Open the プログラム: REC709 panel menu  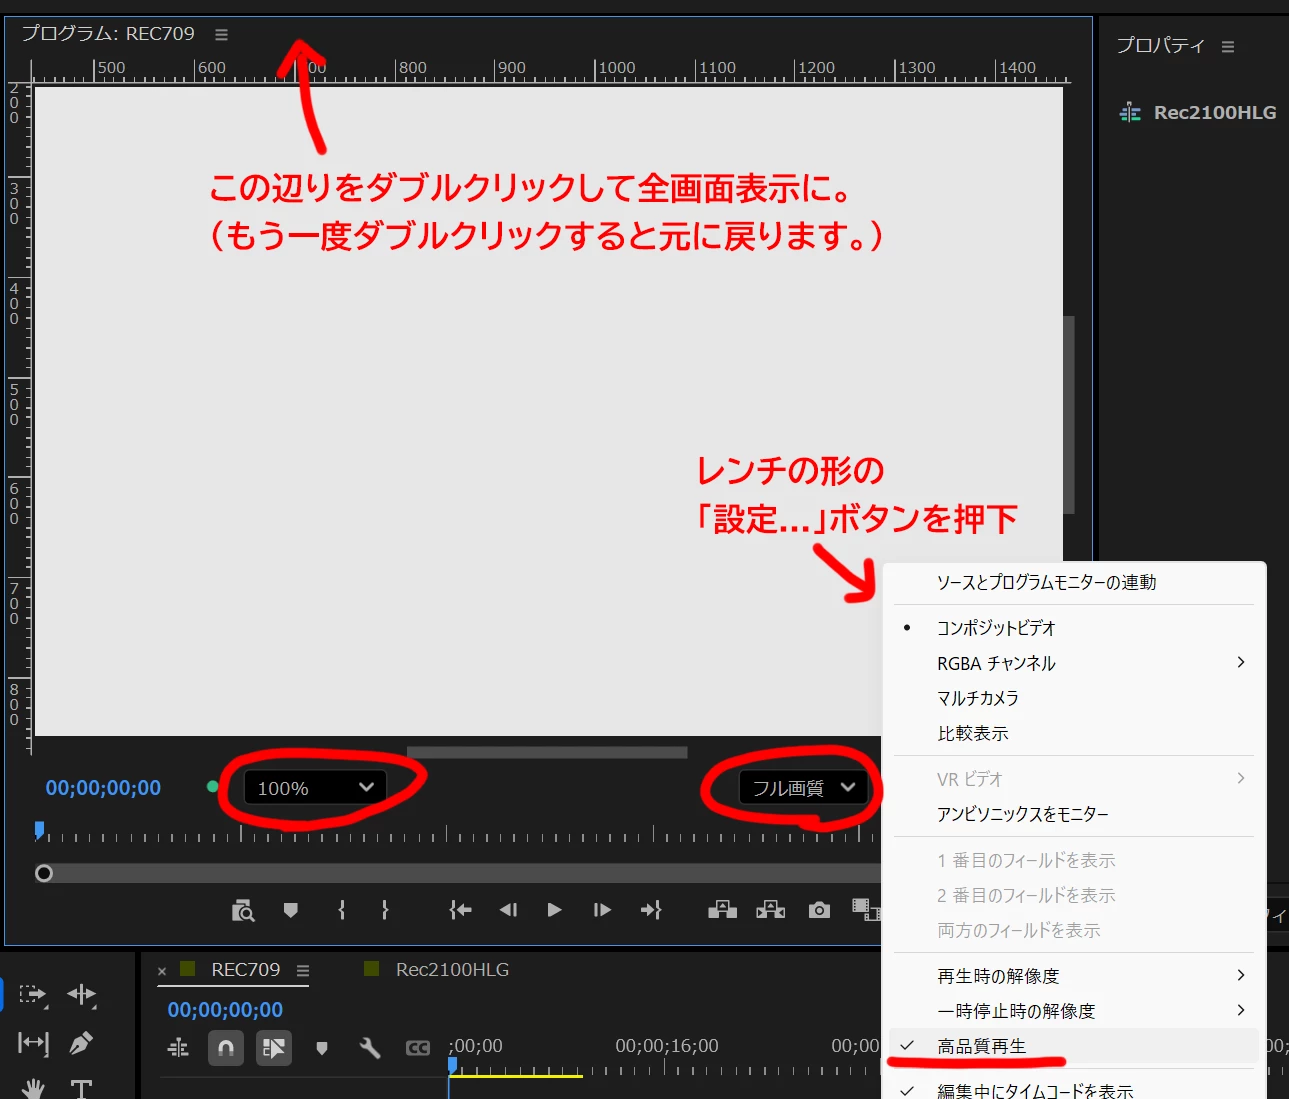point(221,34)
